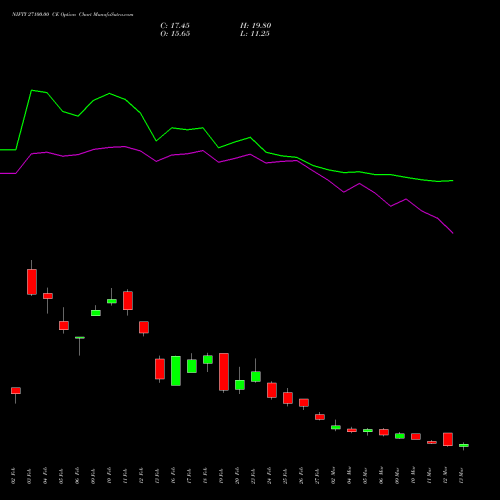Viewport: 500px width, 500px height.
Task: Click the red candlestick for 04 Feb
Action: [48, 296]
